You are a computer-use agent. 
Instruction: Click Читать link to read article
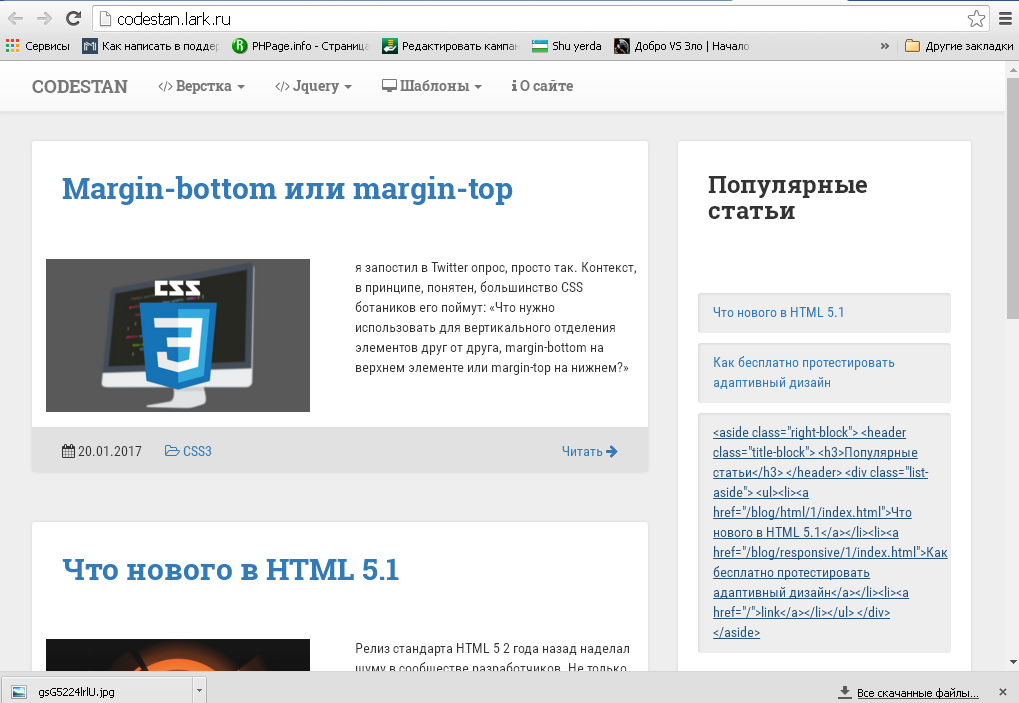pos(582,452)
